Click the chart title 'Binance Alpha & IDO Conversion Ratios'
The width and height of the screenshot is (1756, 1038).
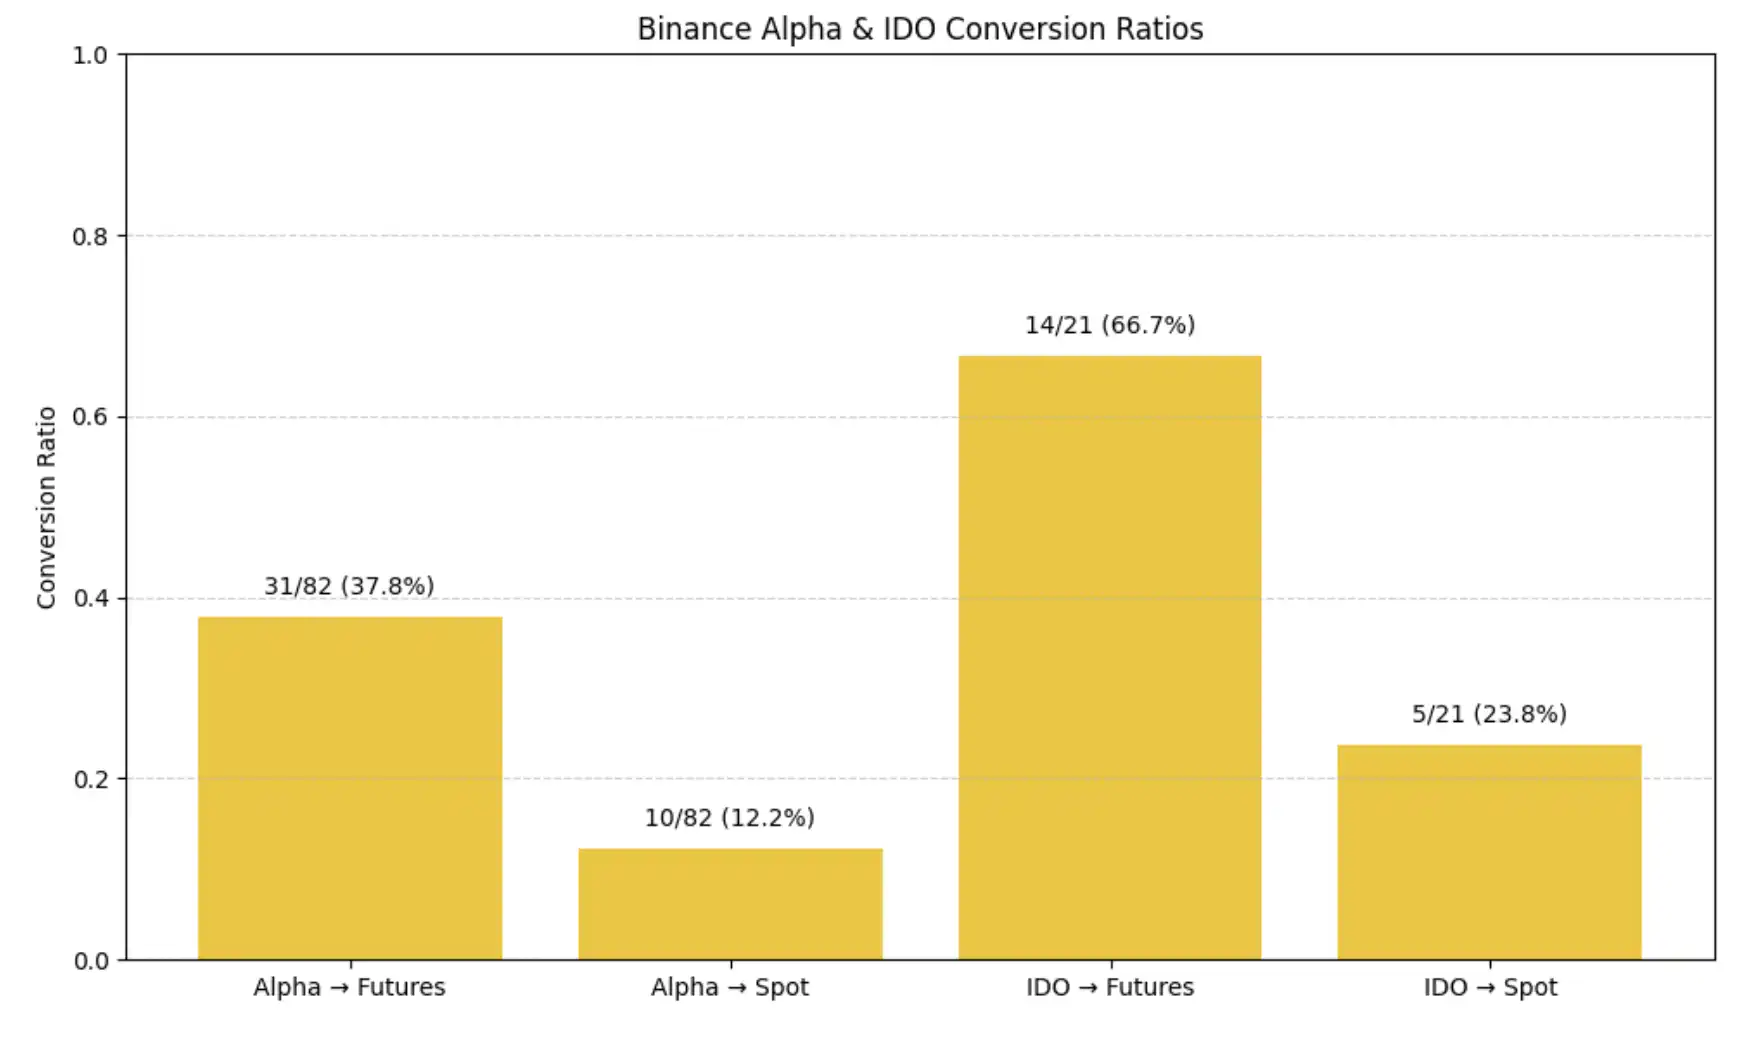click(x=920, y=29)
